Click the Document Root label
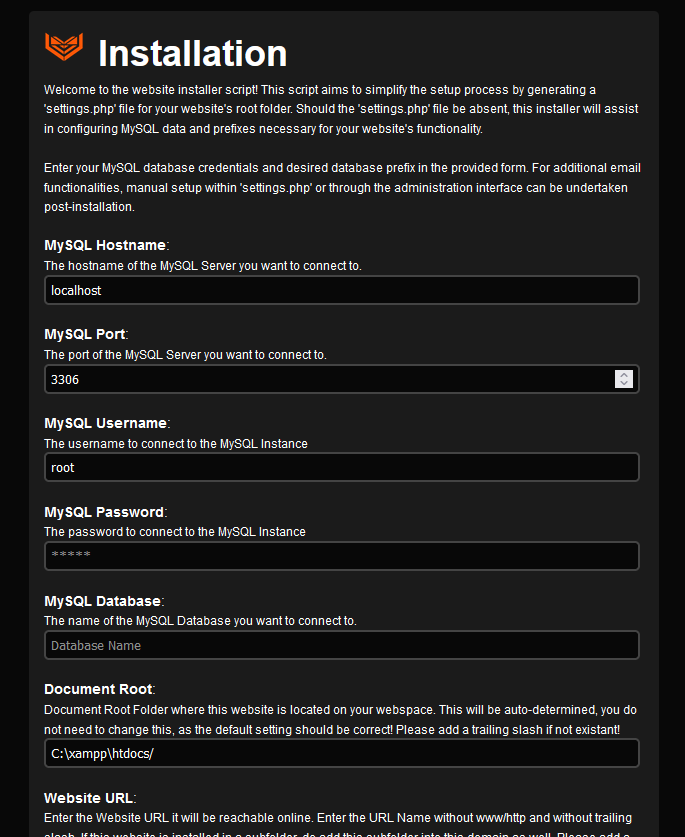The width and height of the screenshot is (685, 837). tap(99, 689)
